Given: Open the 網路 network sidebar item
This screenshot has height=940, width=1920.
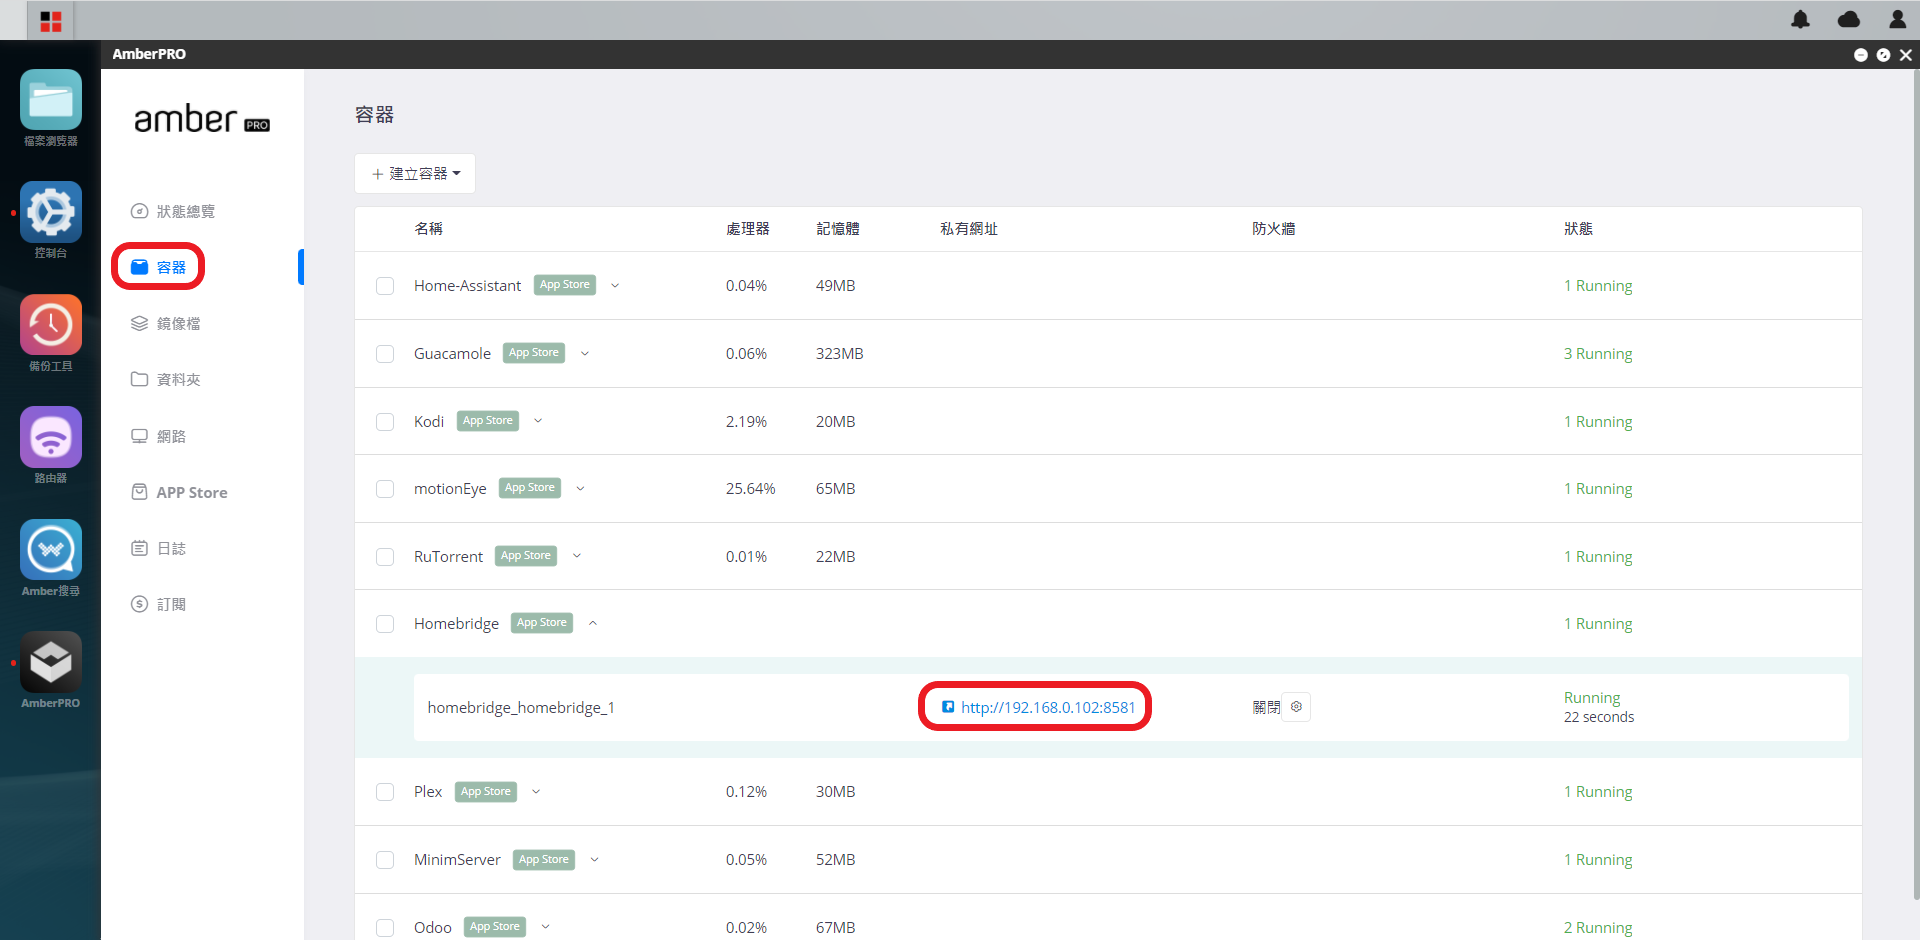Looking at the screenshot, I should [x=159, y=436].
